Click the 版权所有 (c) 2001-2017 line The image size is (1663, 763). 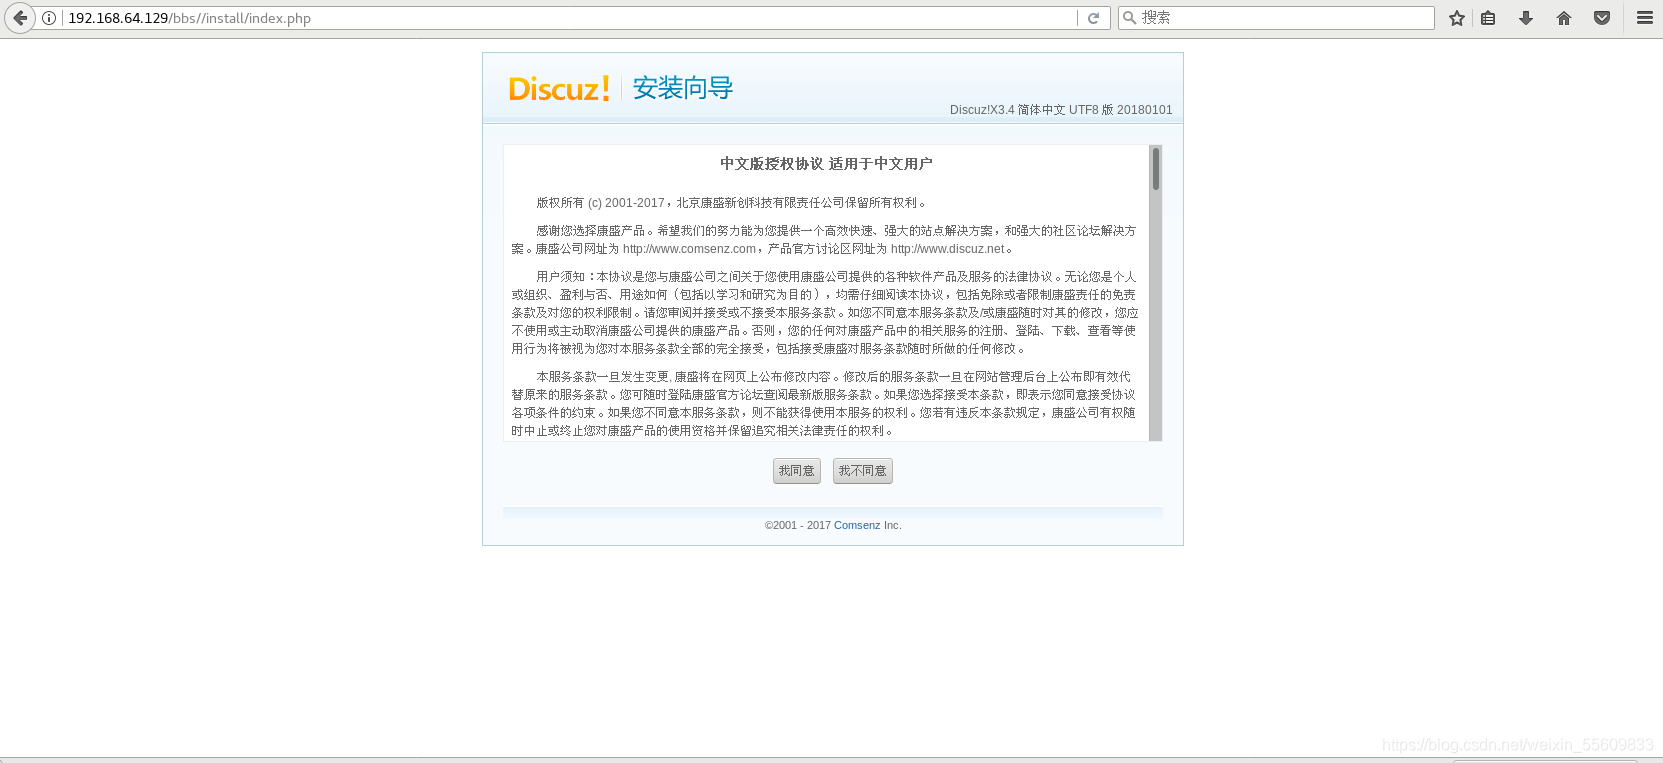pos(732,203)
